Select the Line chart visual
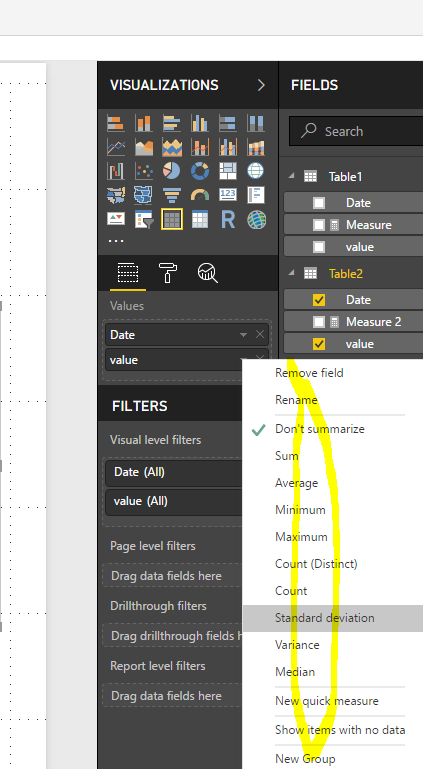Screen dimensions: 423x769 tap(116, 147)
